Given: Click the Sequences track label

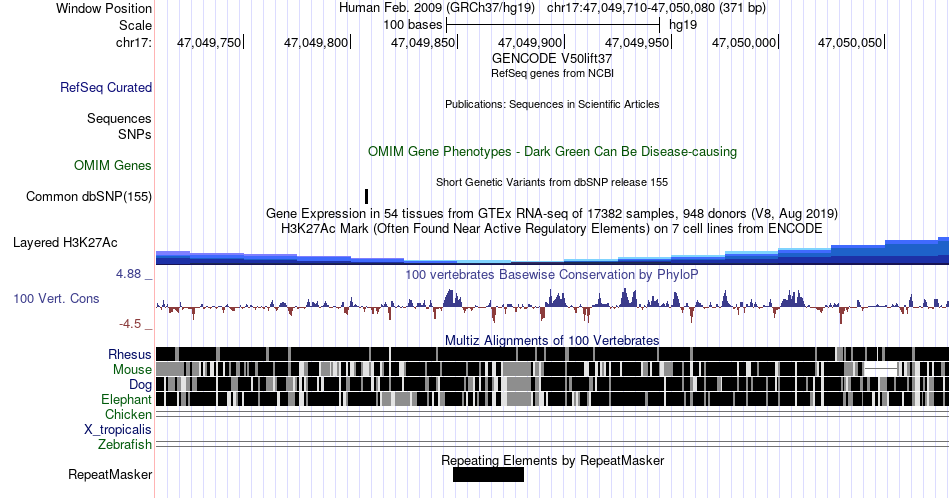Looking at the screenshot, I should pyautogui.click(x=119, y=118).
